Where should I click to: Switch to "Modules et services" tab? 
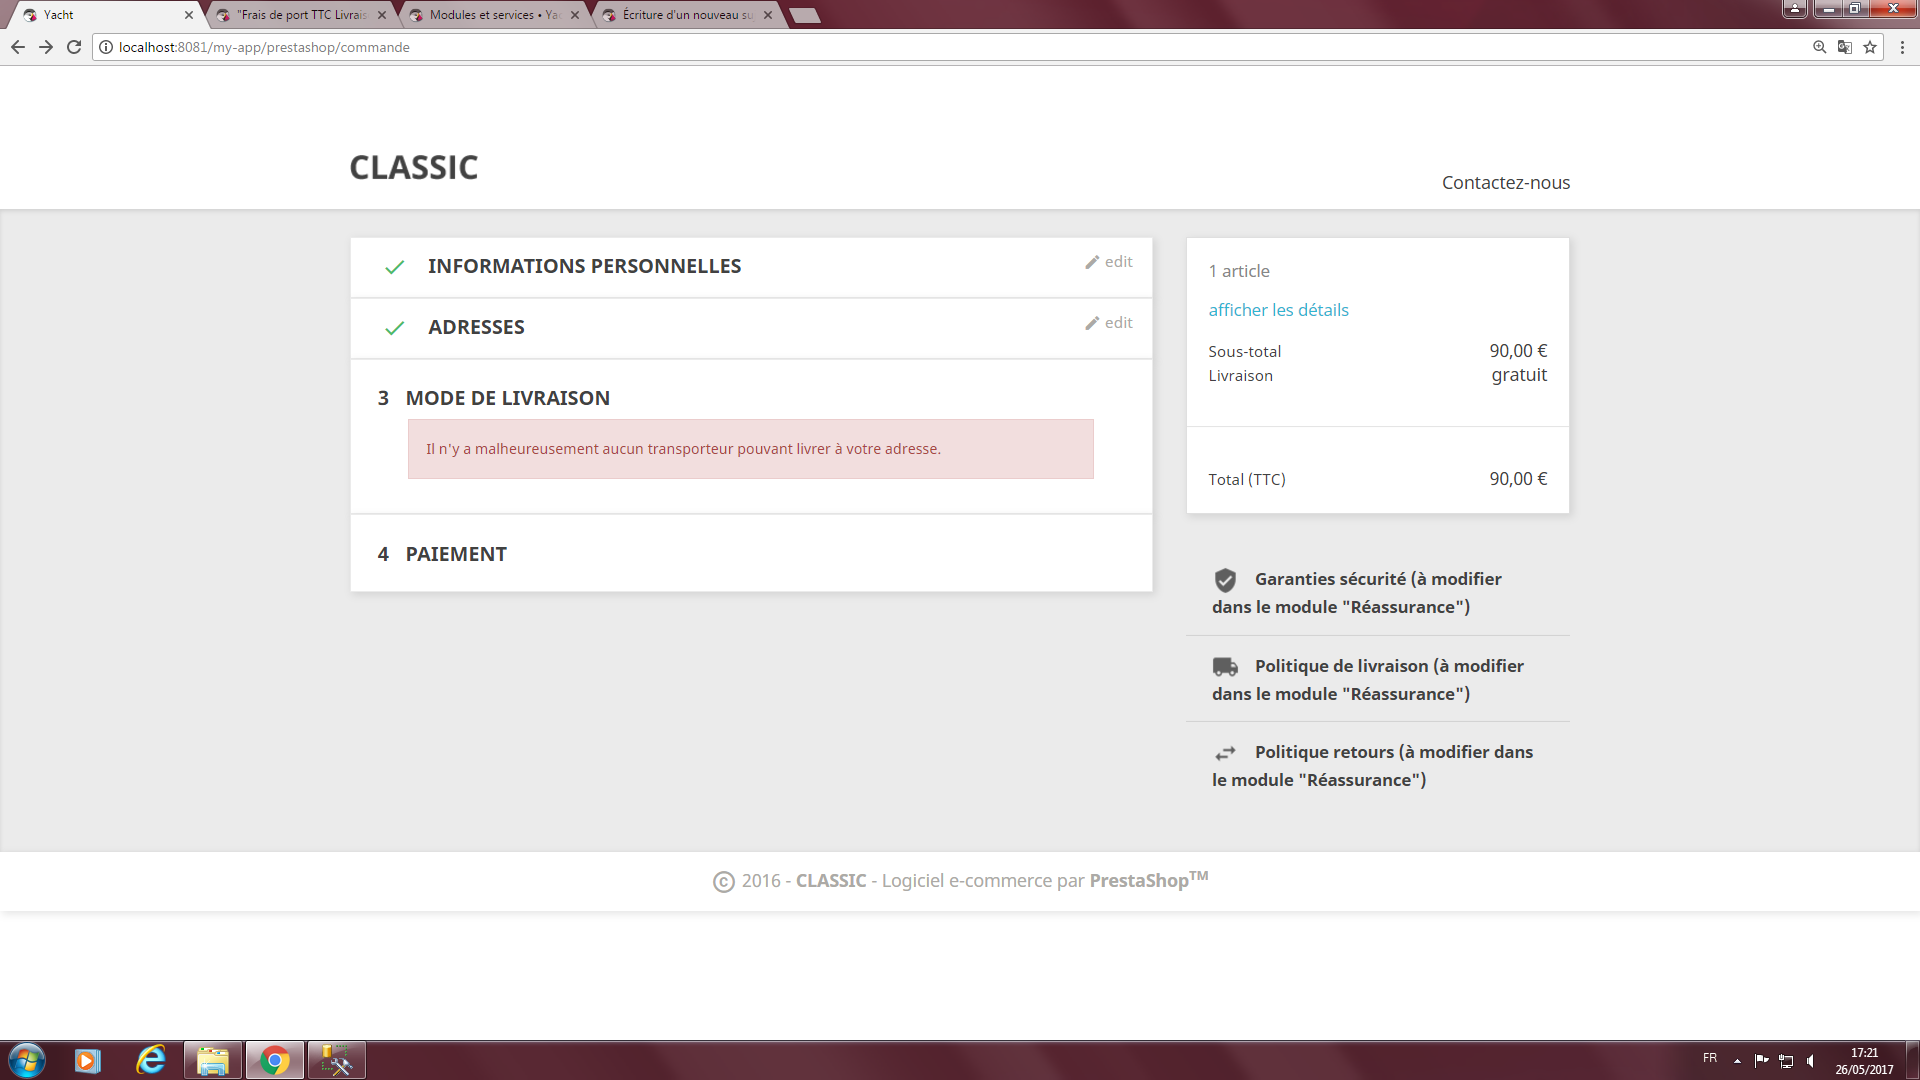click(490, 15)
